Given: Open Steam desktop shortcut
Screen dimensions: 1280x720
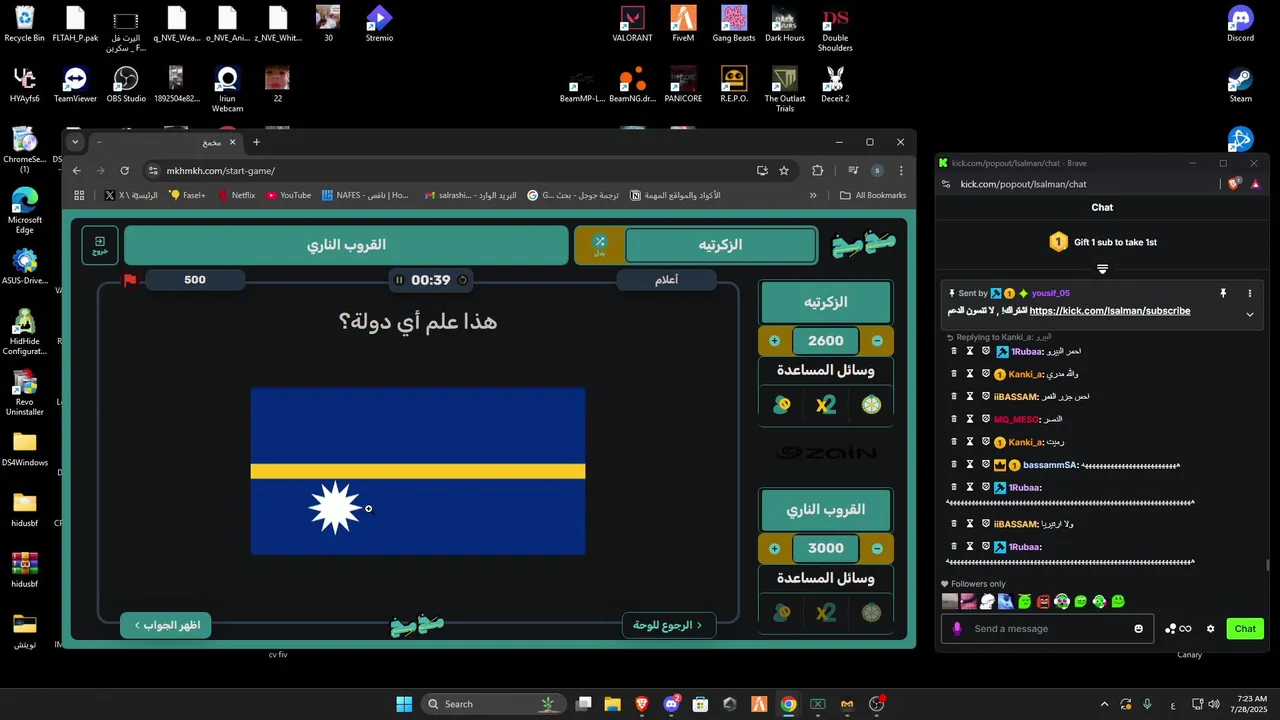Looking at the screenshot, I should click(1240, 85).
